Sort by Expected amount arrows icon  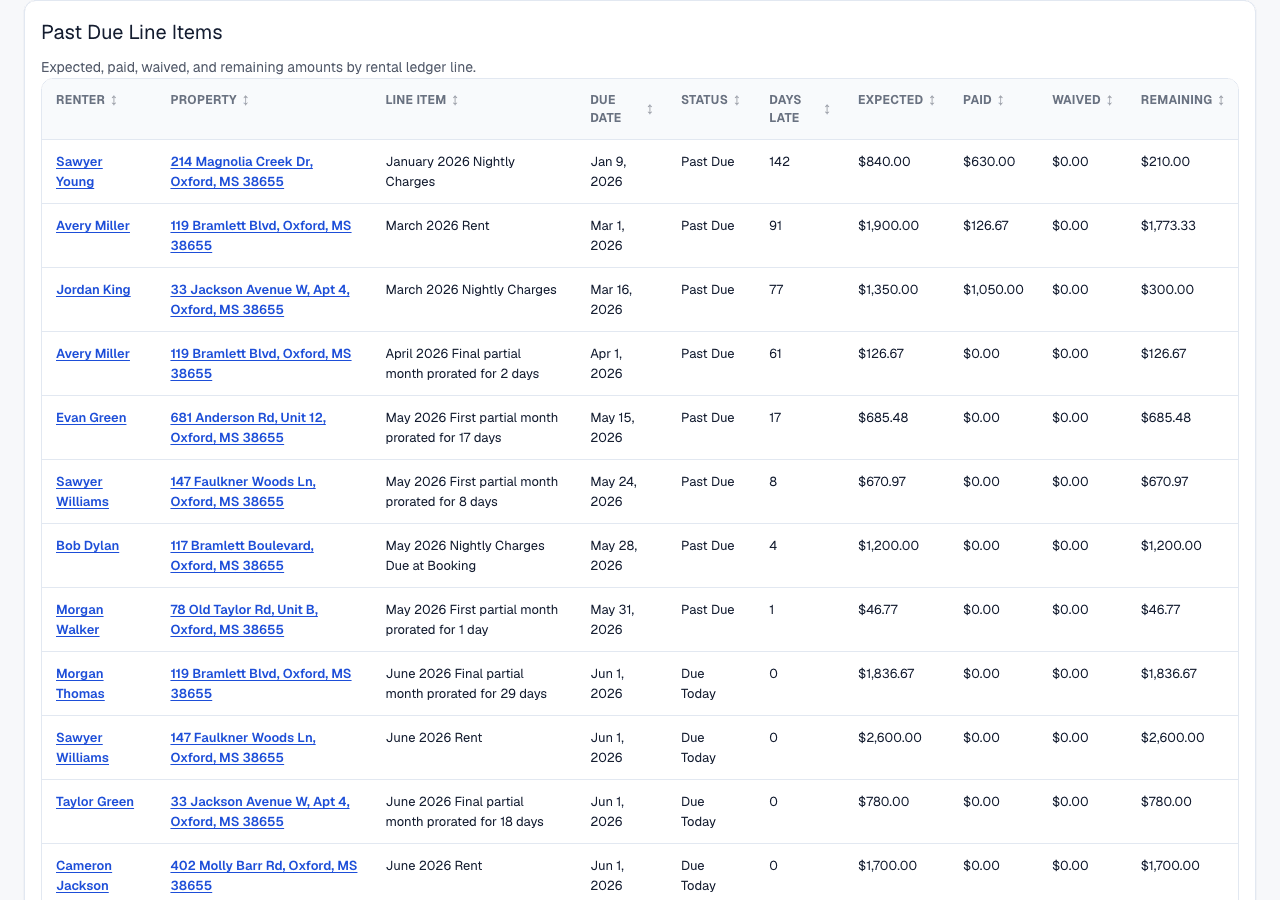932,100
